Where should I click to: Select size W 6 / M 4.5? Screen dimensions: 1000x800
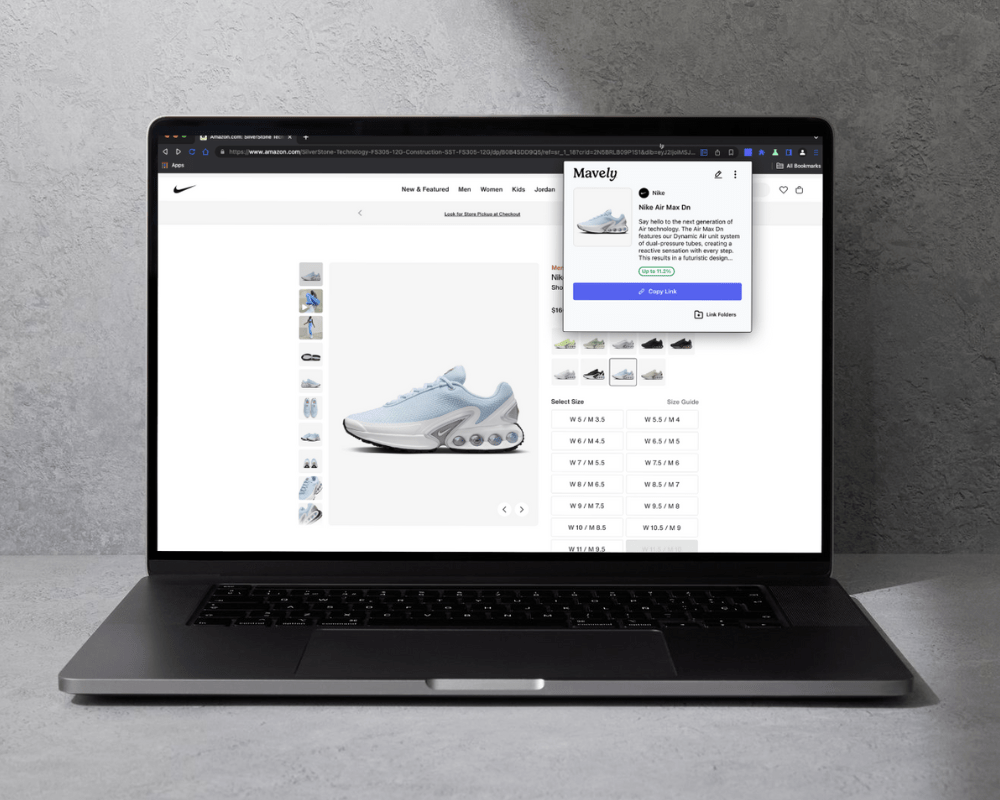(587, 441)
